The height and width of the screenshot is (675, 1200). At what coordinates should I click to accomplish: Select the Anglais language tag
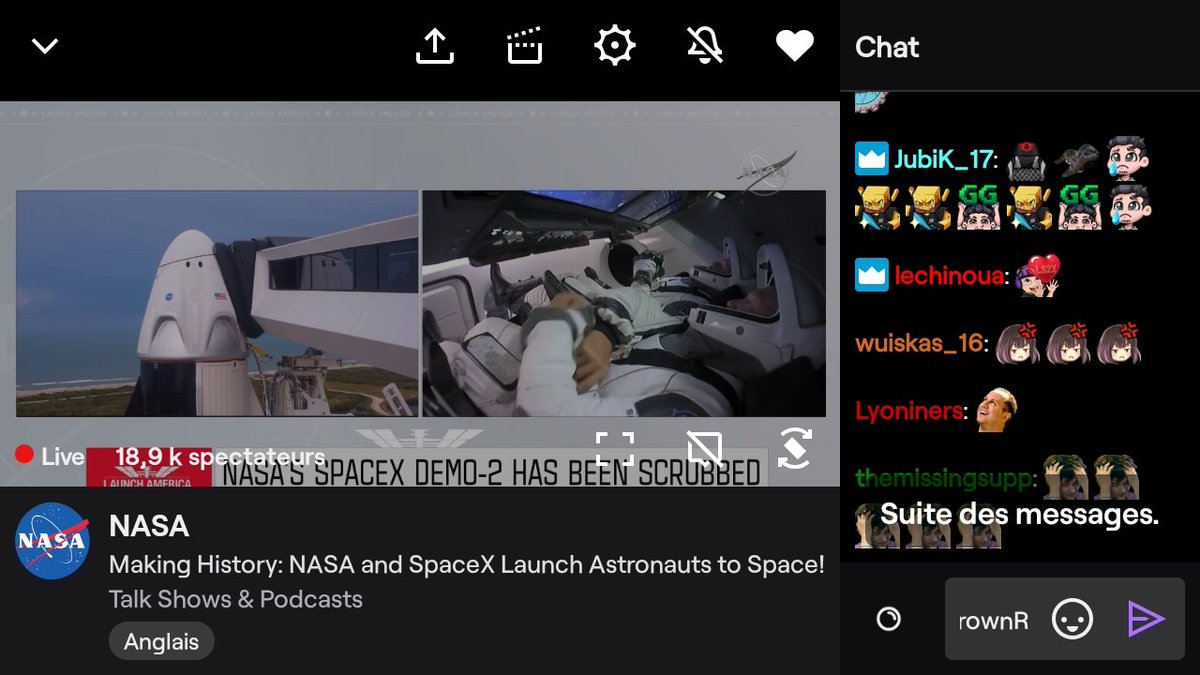(161, 642)
